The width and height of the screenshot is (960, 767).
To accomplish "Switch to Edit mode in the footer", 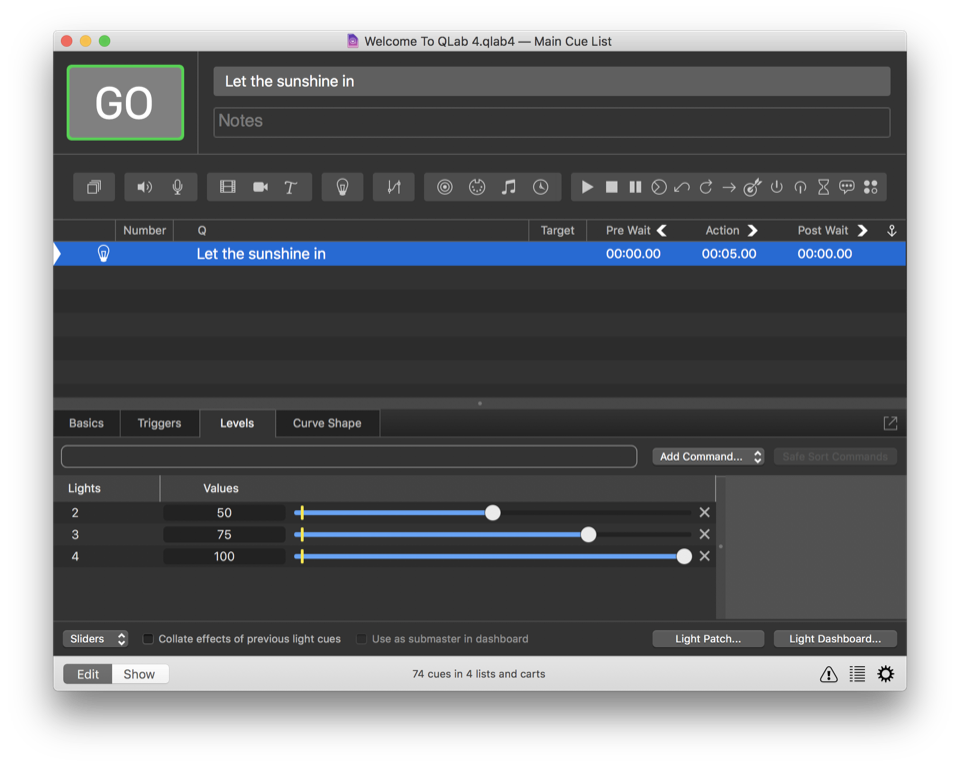I will [88, 674].
